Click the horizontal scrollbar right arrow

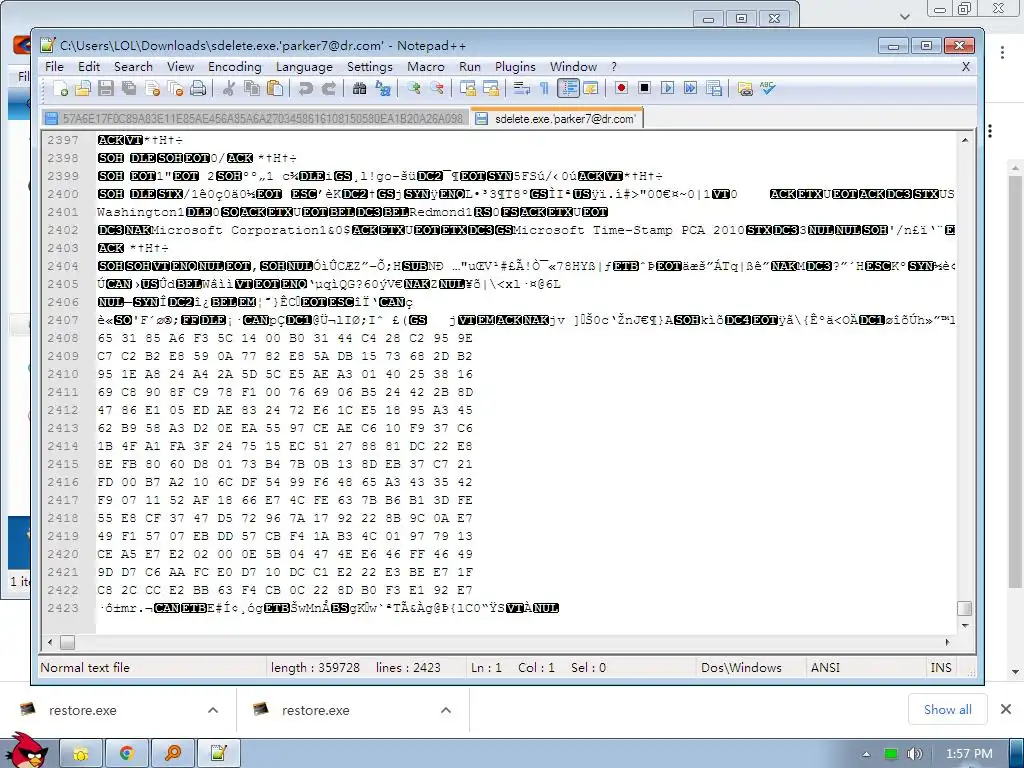click(948, 643)
